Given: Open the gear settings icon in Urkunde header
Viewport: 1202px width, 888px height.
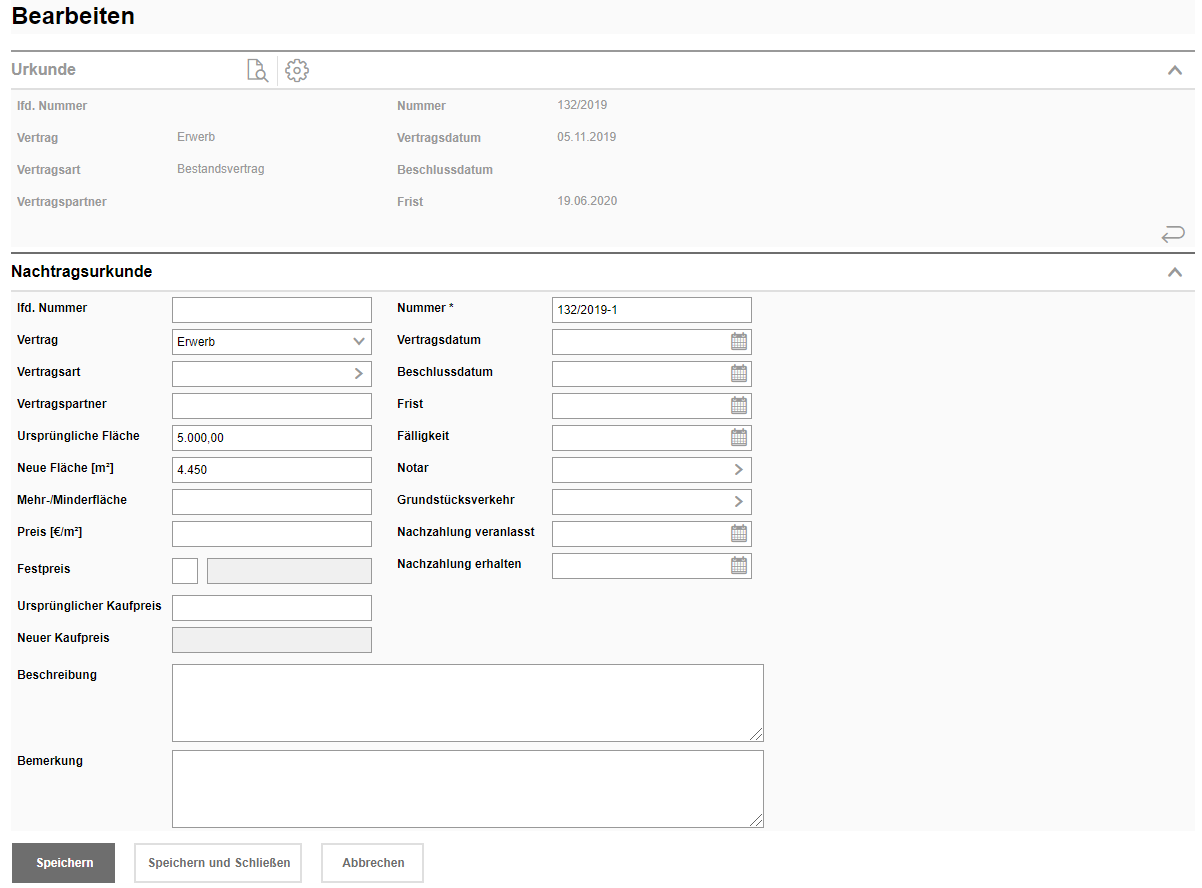Looking at the screenshot, I should pos(297,70).
